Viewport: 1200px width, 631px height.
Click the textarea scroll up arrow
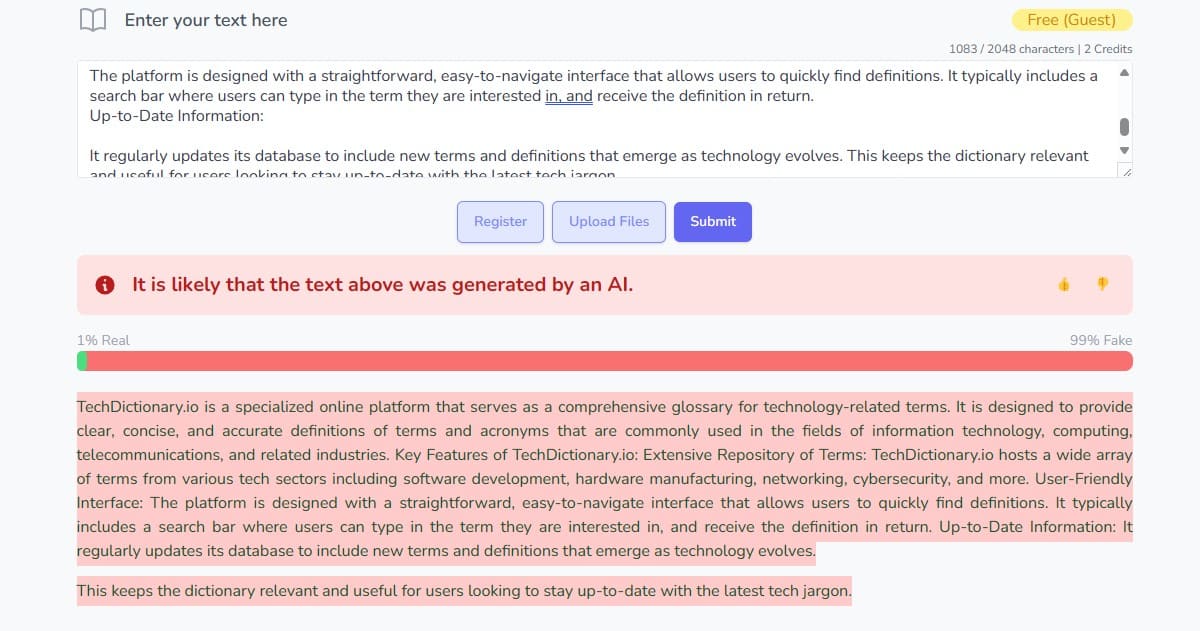click(x=1124, y=73)
